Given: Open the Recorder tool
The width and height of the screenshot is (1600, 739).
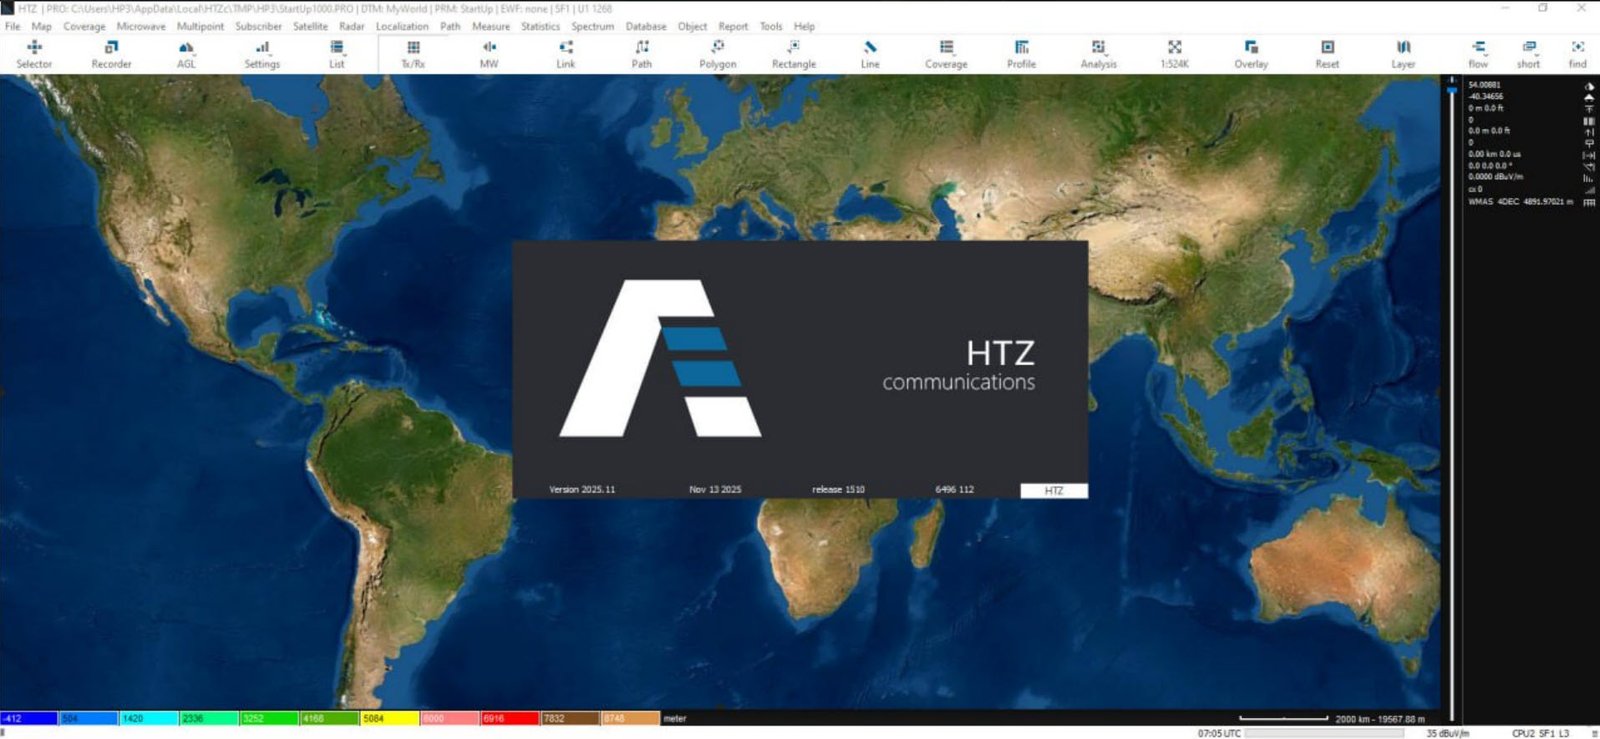Looking at the screenshot, I should tap(111, 54).
